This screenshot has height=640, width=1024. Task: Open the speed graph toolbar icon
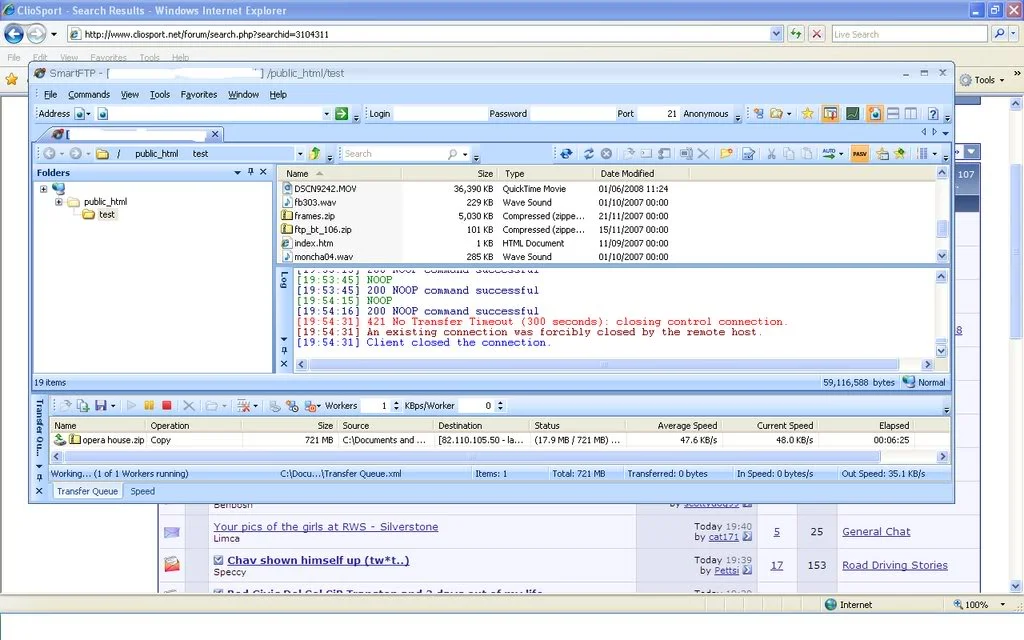[852, 114]
